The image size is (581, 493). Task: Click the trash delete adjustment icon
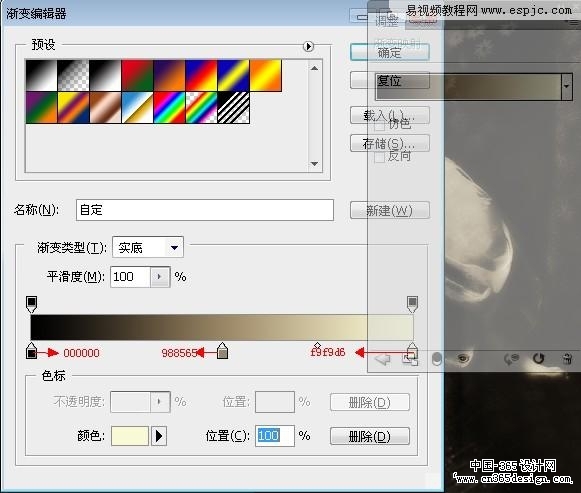click(567, 359)
